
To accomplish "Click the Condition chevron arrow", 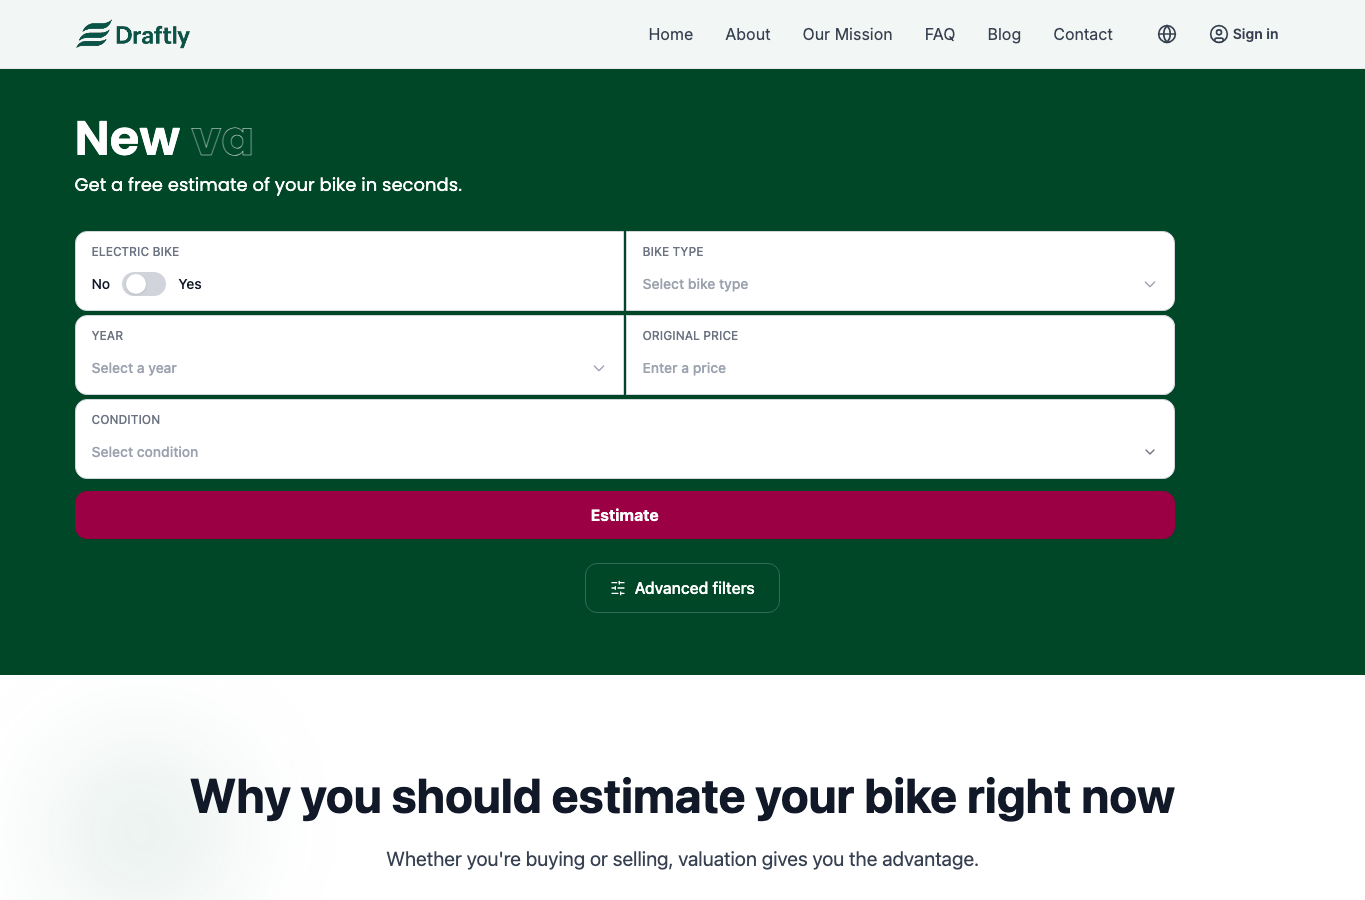I will tap(1150, 452).
